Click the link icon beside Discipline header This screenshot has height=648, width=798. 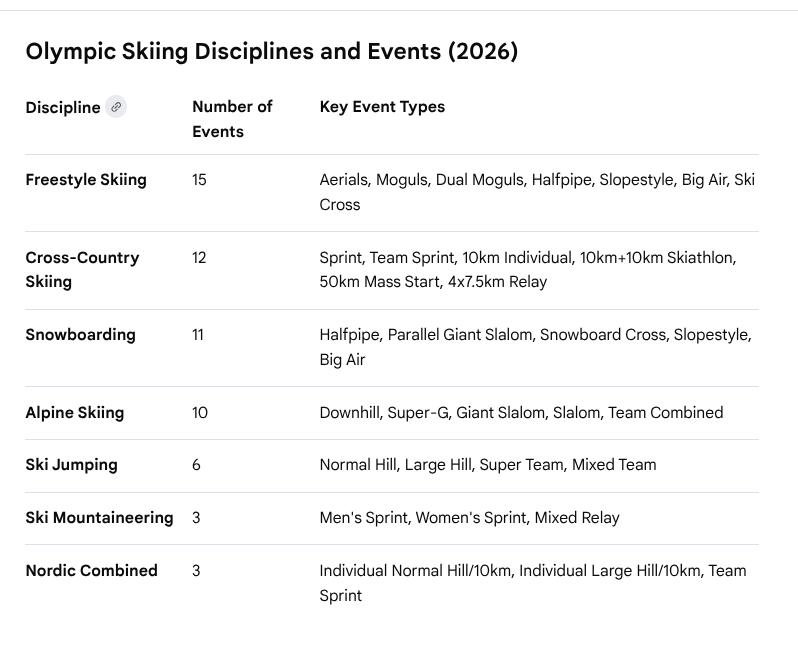click(x=116, y=107)
